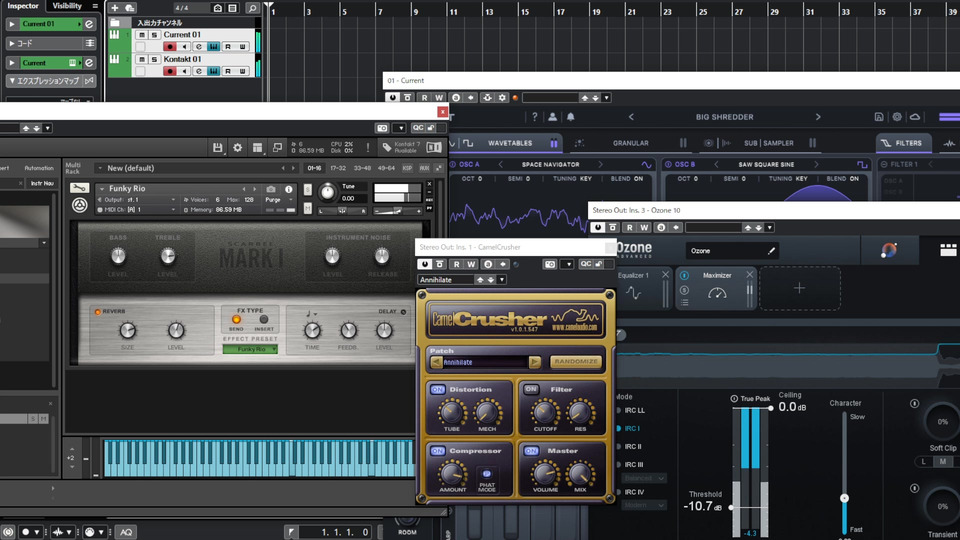This screenshot has width=960, height=540.
Task: Click the wrench icon beside Funky Rio
Action: tap(79, 188)
